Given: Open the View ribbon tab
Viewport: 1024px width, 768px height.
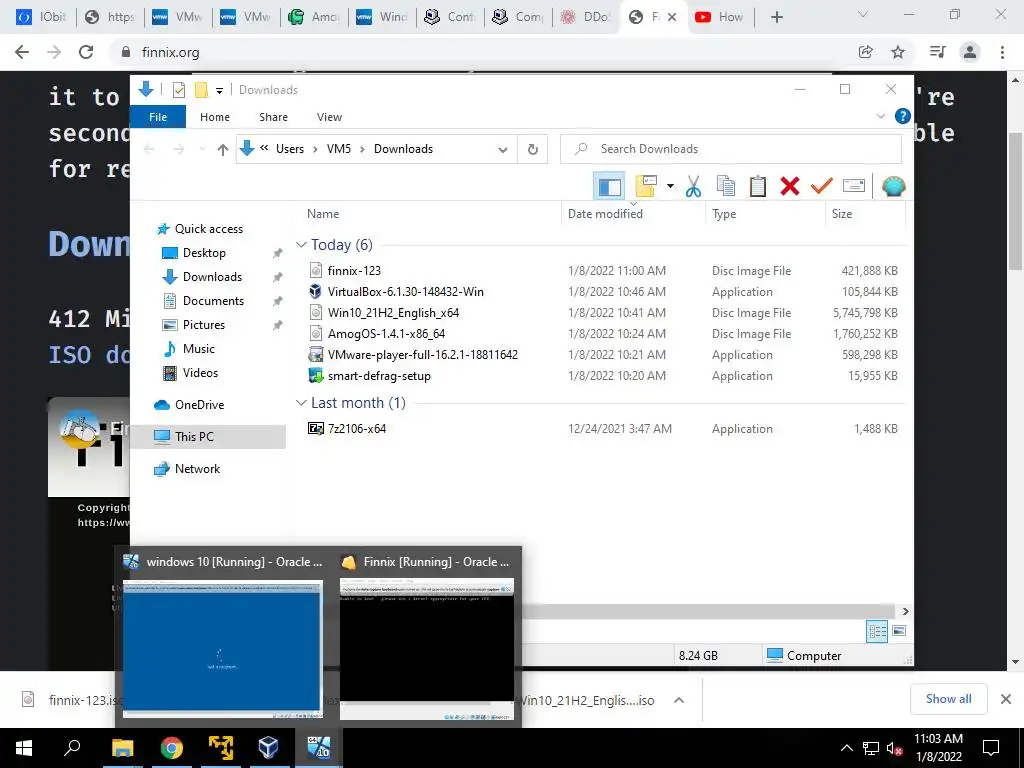Looking at the screenshot, I should pyautogui.click(x=329, y=117).
